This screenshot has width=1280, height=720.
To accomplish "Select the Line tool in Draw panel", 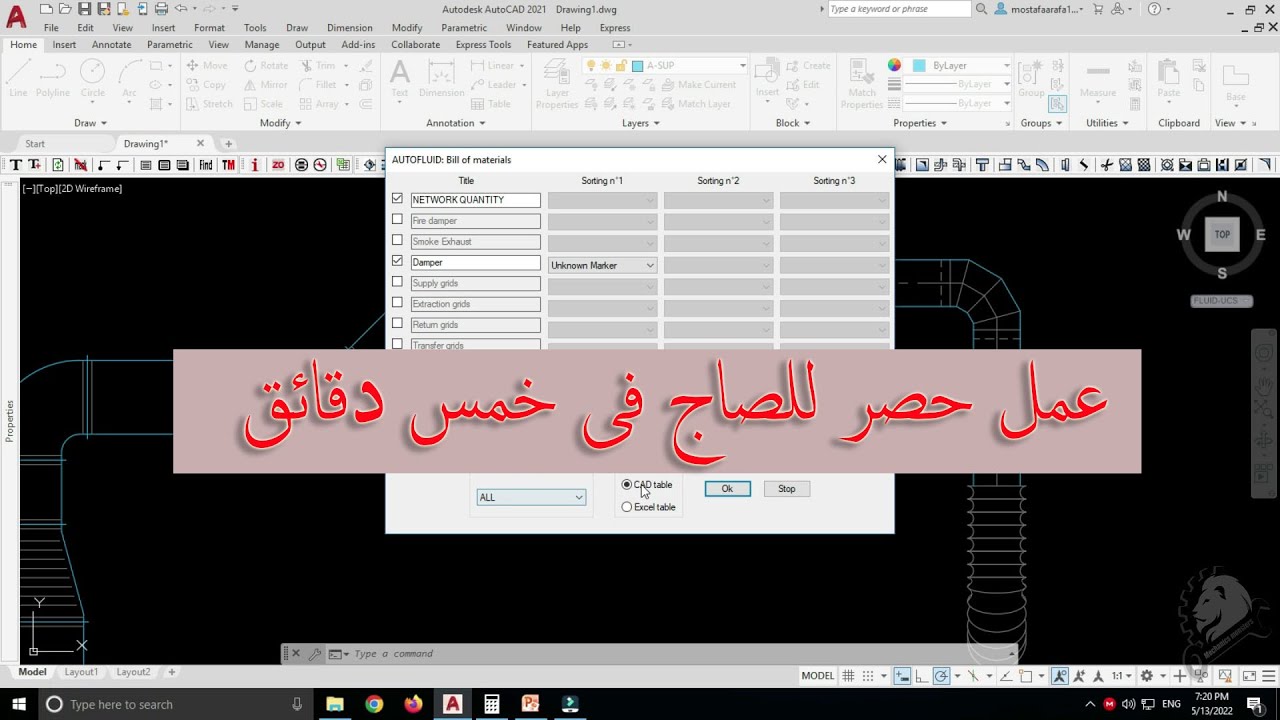I will tap(18, 78).
